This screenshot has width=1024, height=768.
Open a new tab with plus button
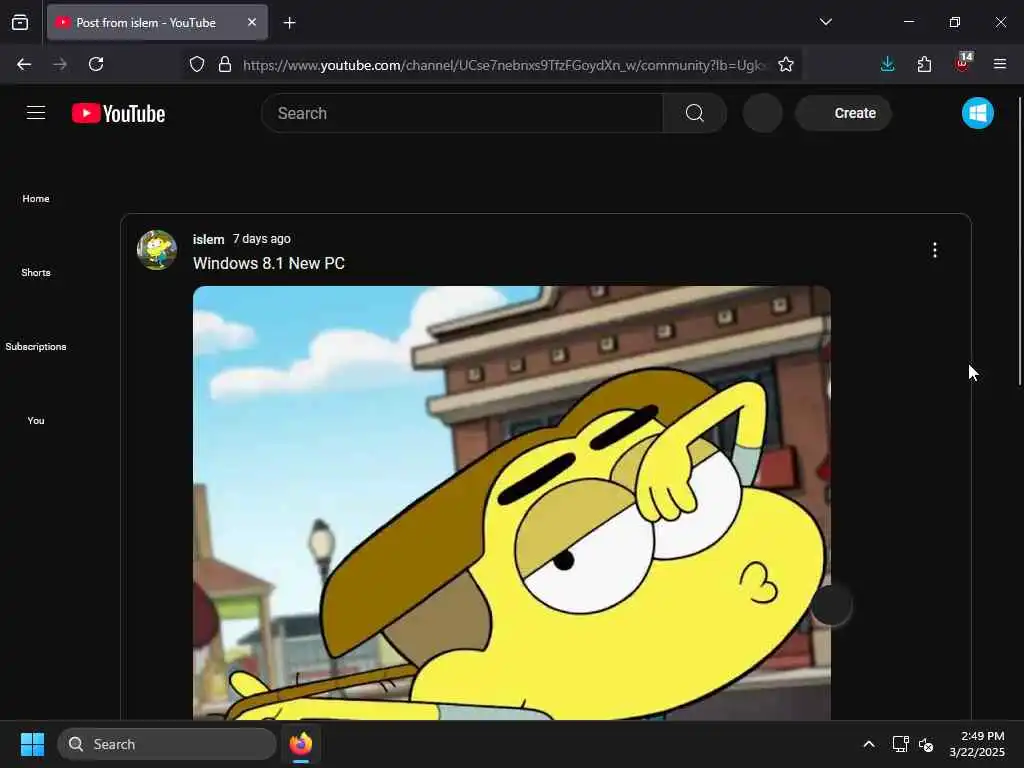coord(289,23)
